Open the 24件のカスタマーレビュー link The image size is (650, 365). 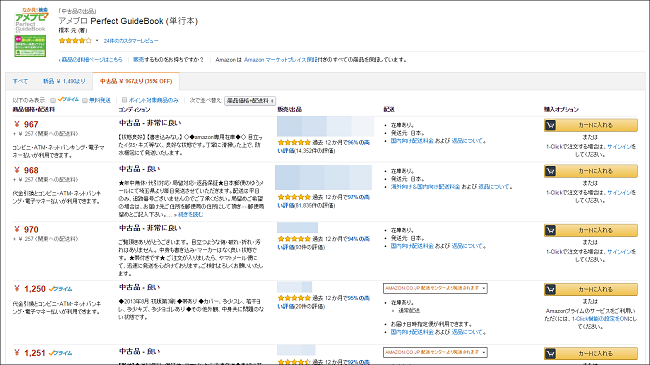pyautogui.click(x=131, y=41)
